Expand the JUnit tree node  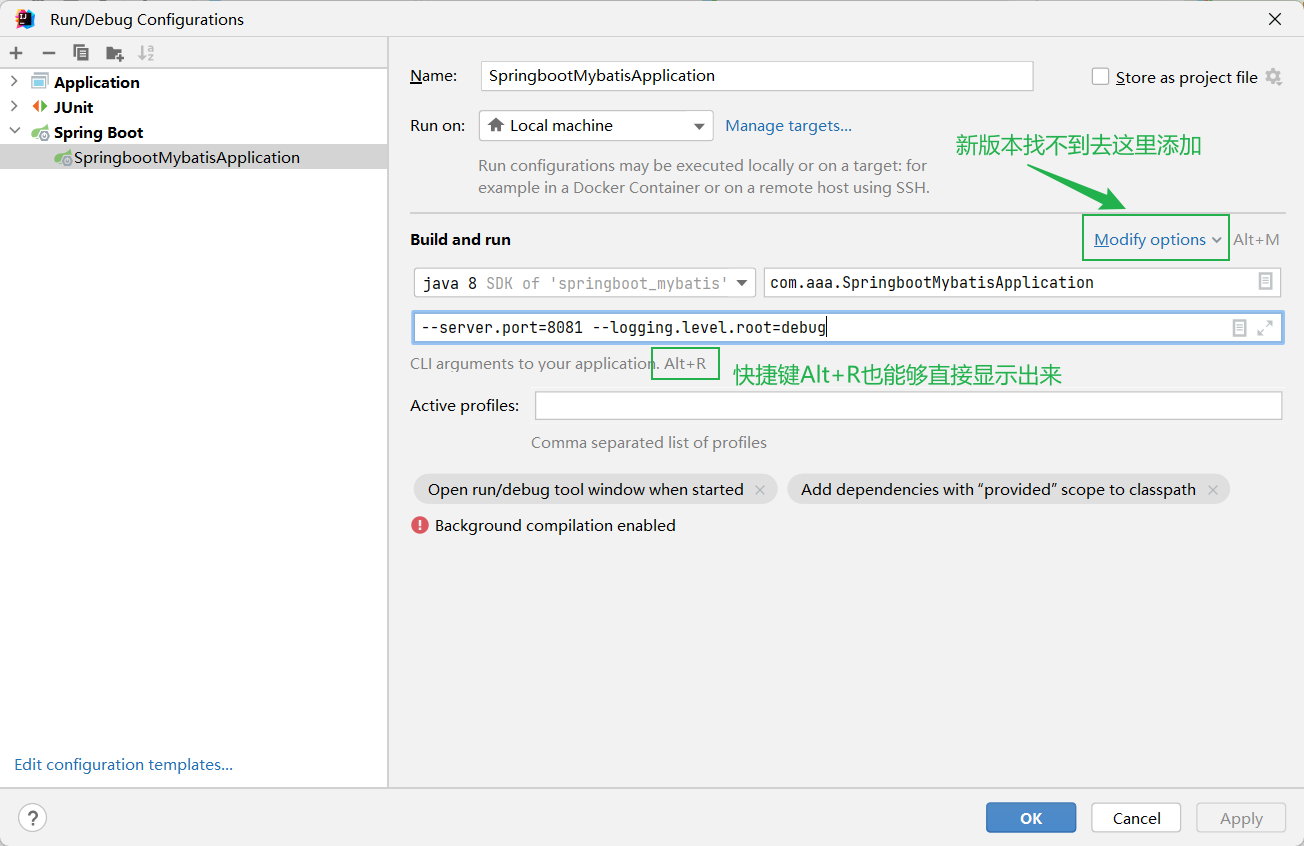pos(14,106)
